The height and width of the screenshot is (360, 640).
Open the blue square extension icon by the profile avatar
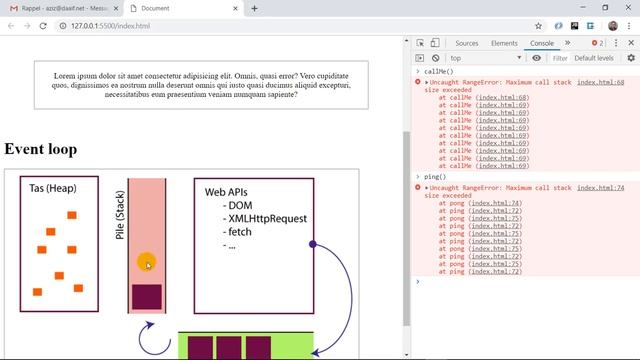(x=590, y=26)
